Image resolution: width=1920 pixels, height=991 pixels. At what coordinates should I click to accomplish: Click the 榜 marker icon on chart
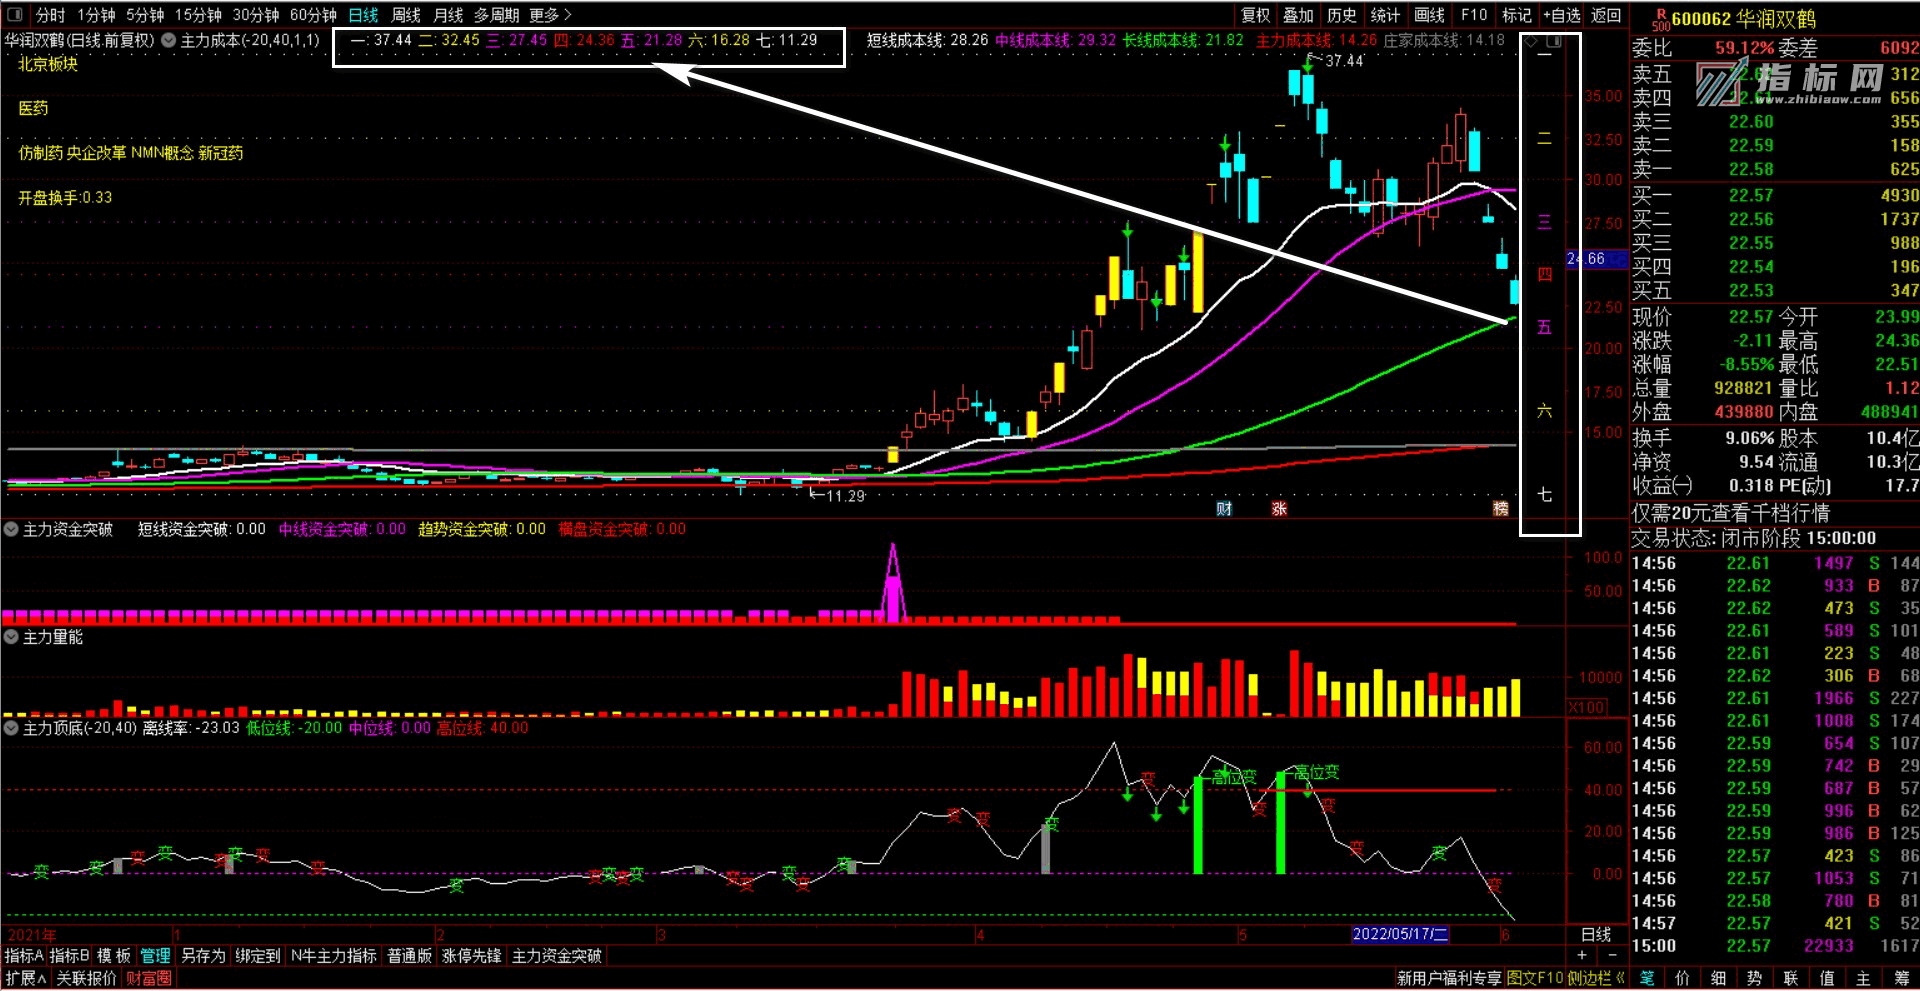1500,509
